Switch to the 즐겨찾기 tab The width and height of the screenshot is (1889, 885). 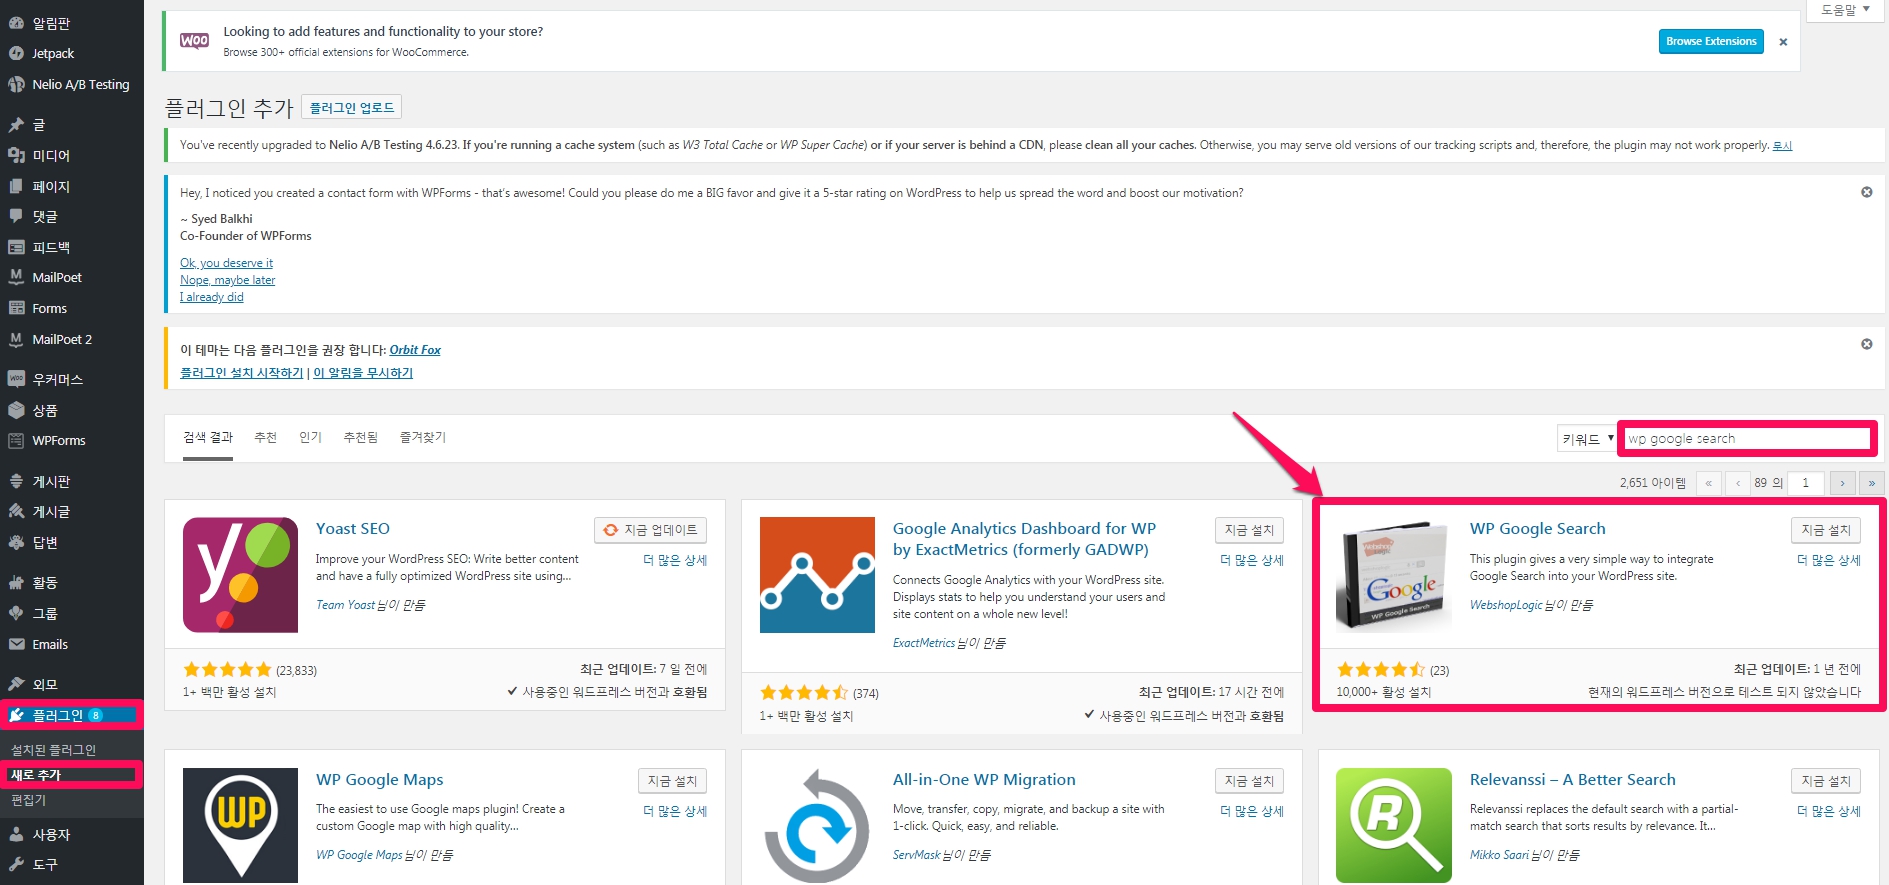click(x=423, y=438)
